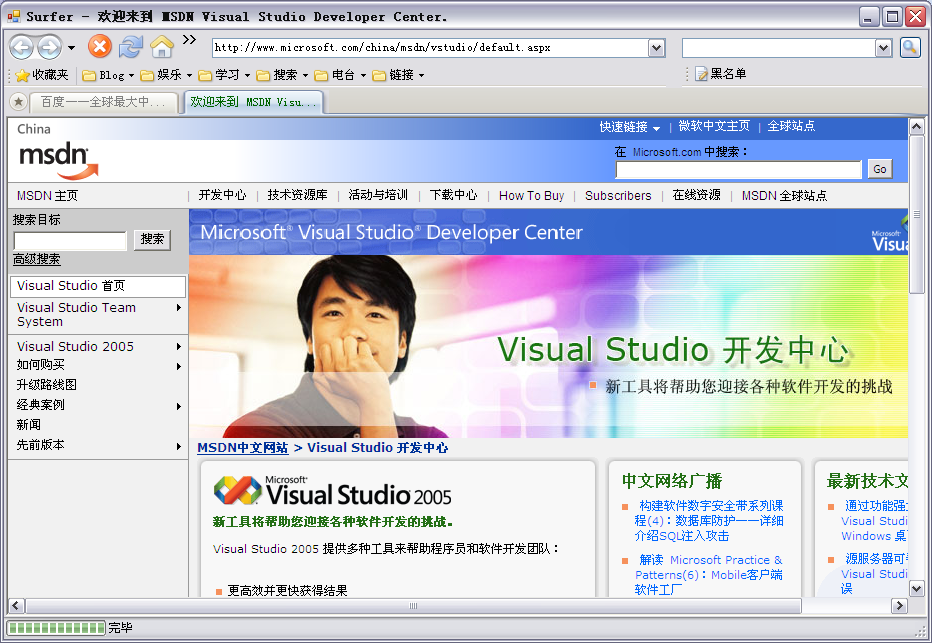The image size is (932, 643).
Task: Open the Subscribers menu item
Action: click(x=618, y=196)
